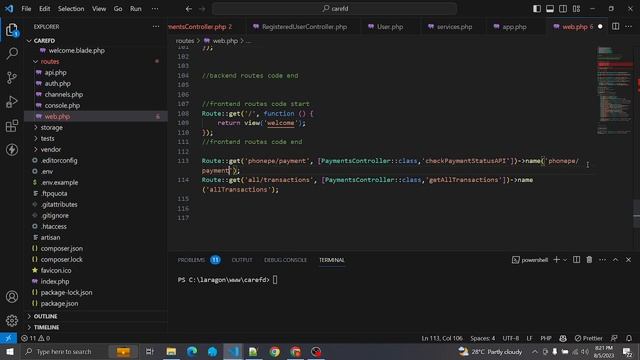Maximize the terminal panel size
Screen dimensions: 640x360
click(616, 260)
